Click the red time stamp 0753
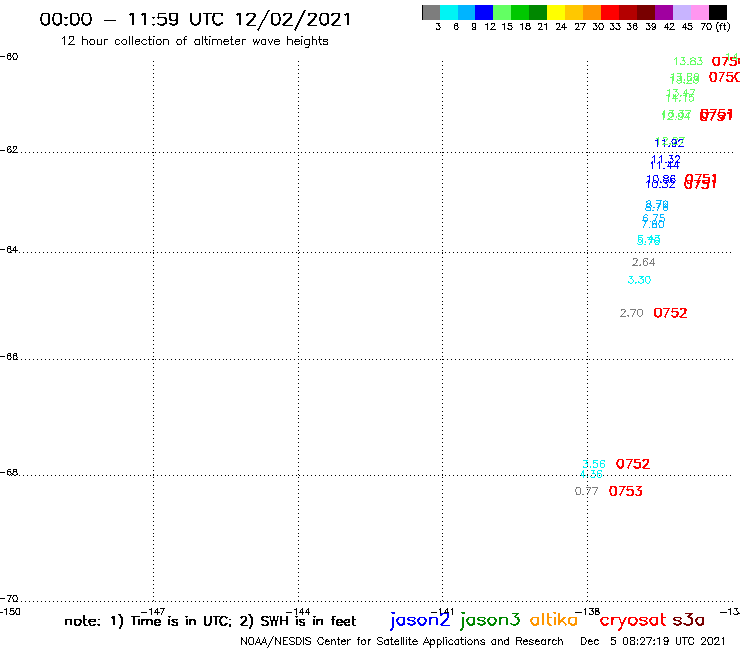Image resolution: width=740 pixels, height=650 pixels. click(625, 491)
